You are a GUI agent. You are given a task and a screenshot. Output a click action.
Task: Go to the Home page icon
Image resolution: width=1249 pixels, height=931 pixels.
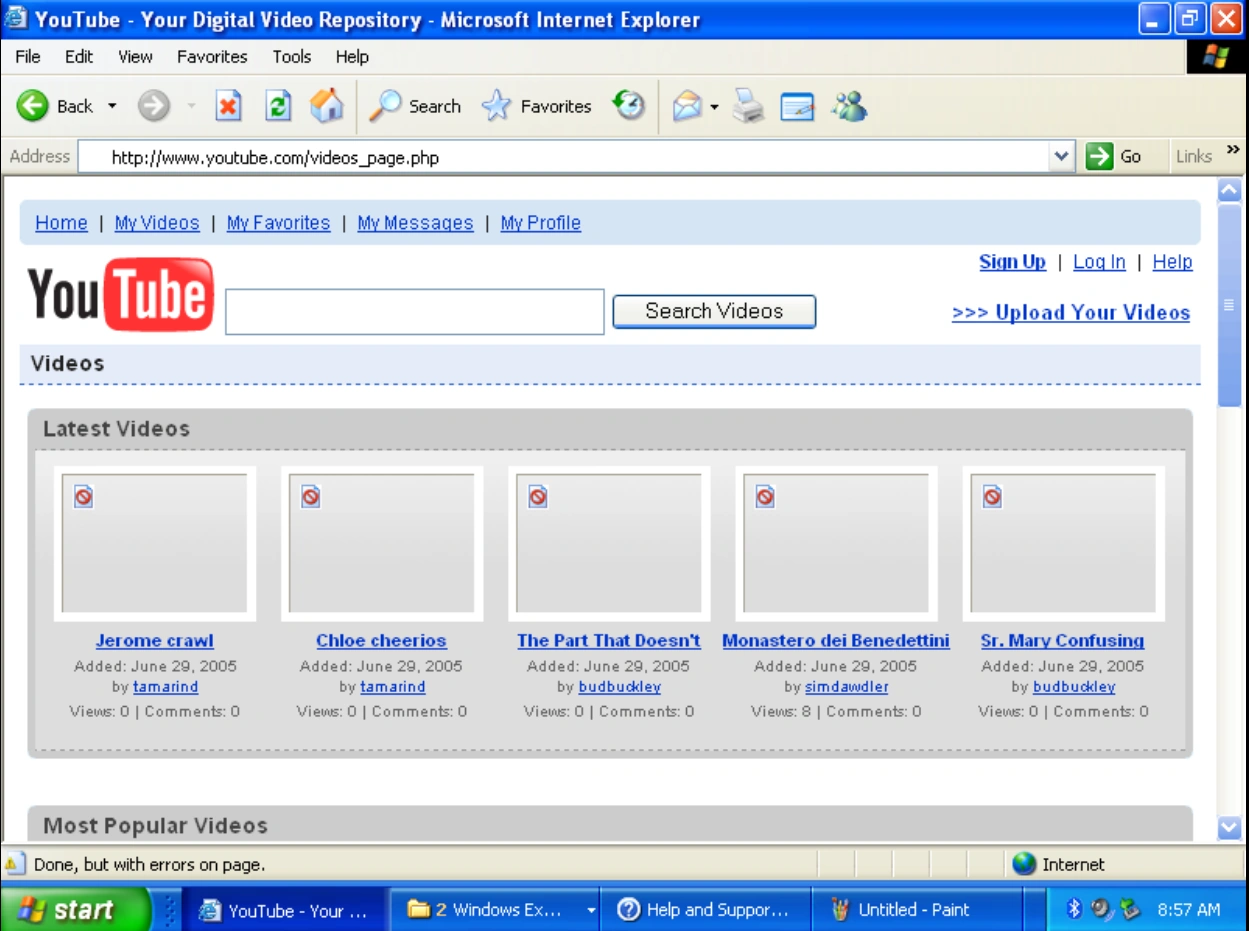[326, 106]
